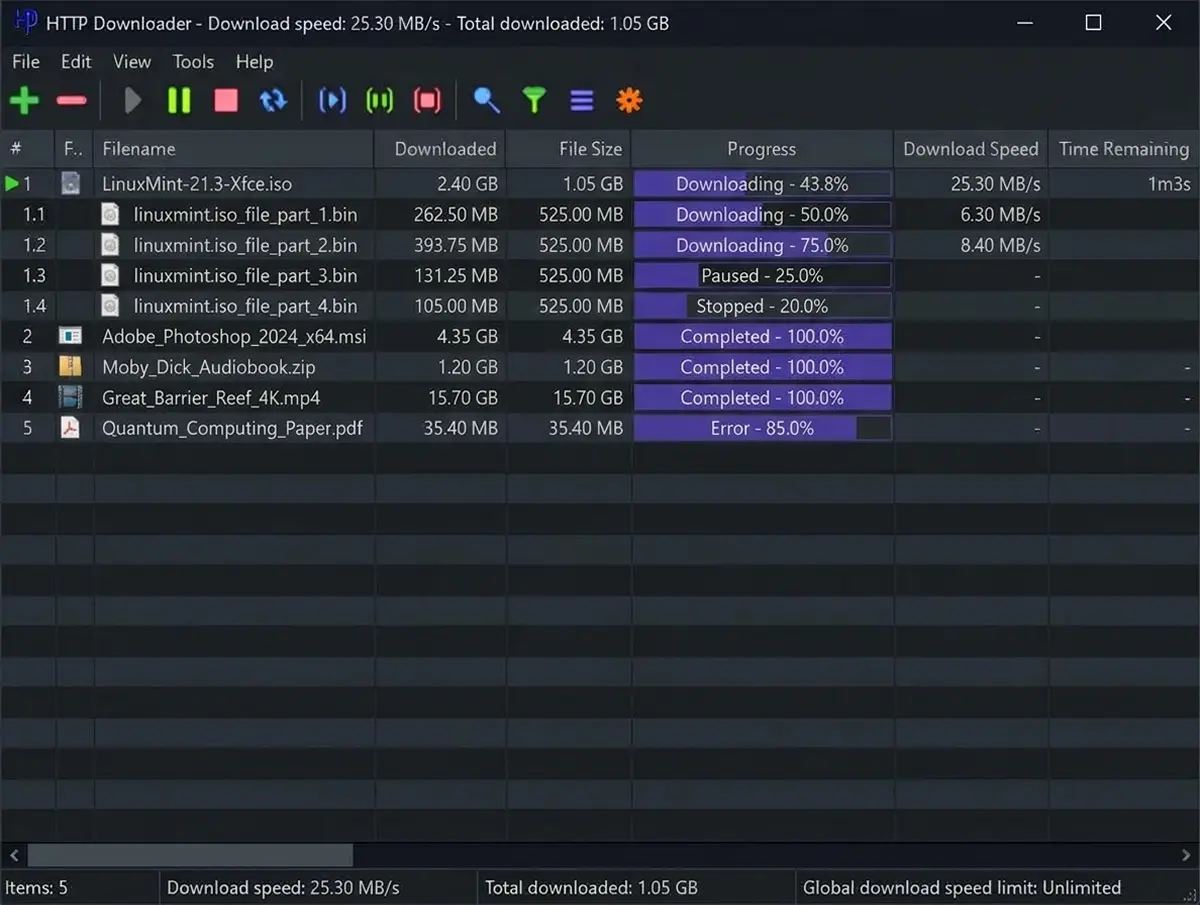
Task: Click the disc icon for LinuxMint-21.3-Xfce.iso
Action: point(70,184)
